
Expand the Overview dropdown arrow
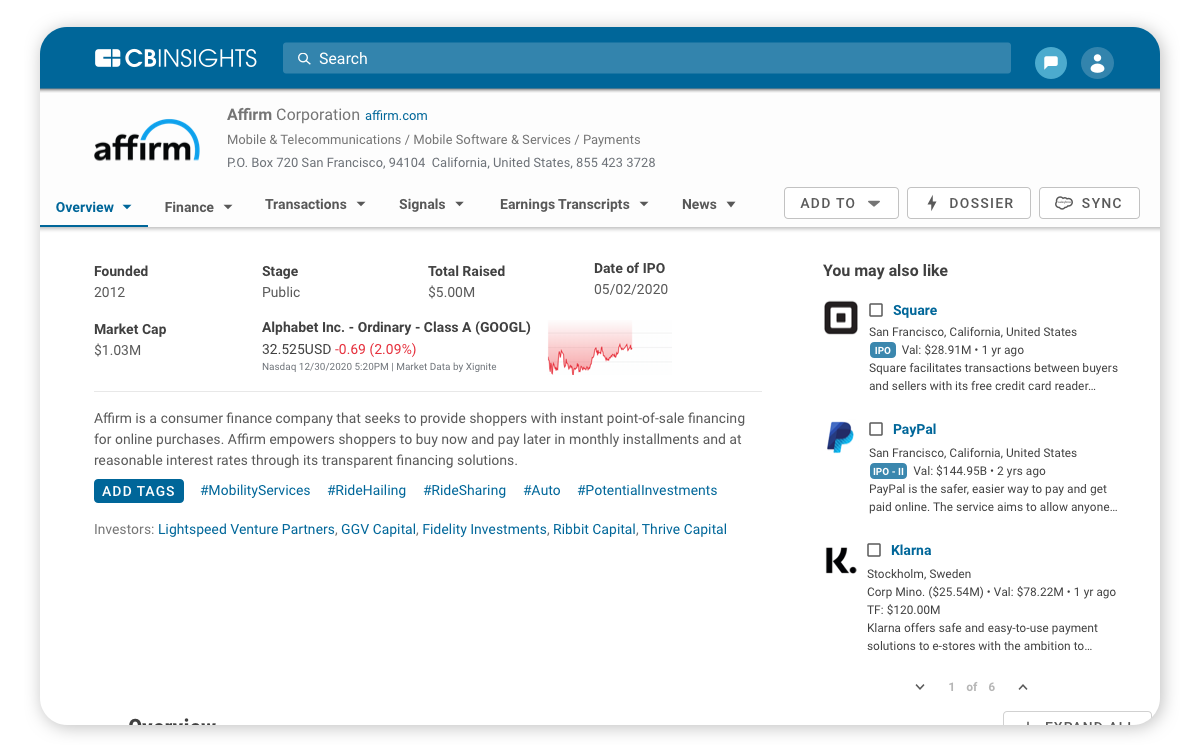coord(127,207)
